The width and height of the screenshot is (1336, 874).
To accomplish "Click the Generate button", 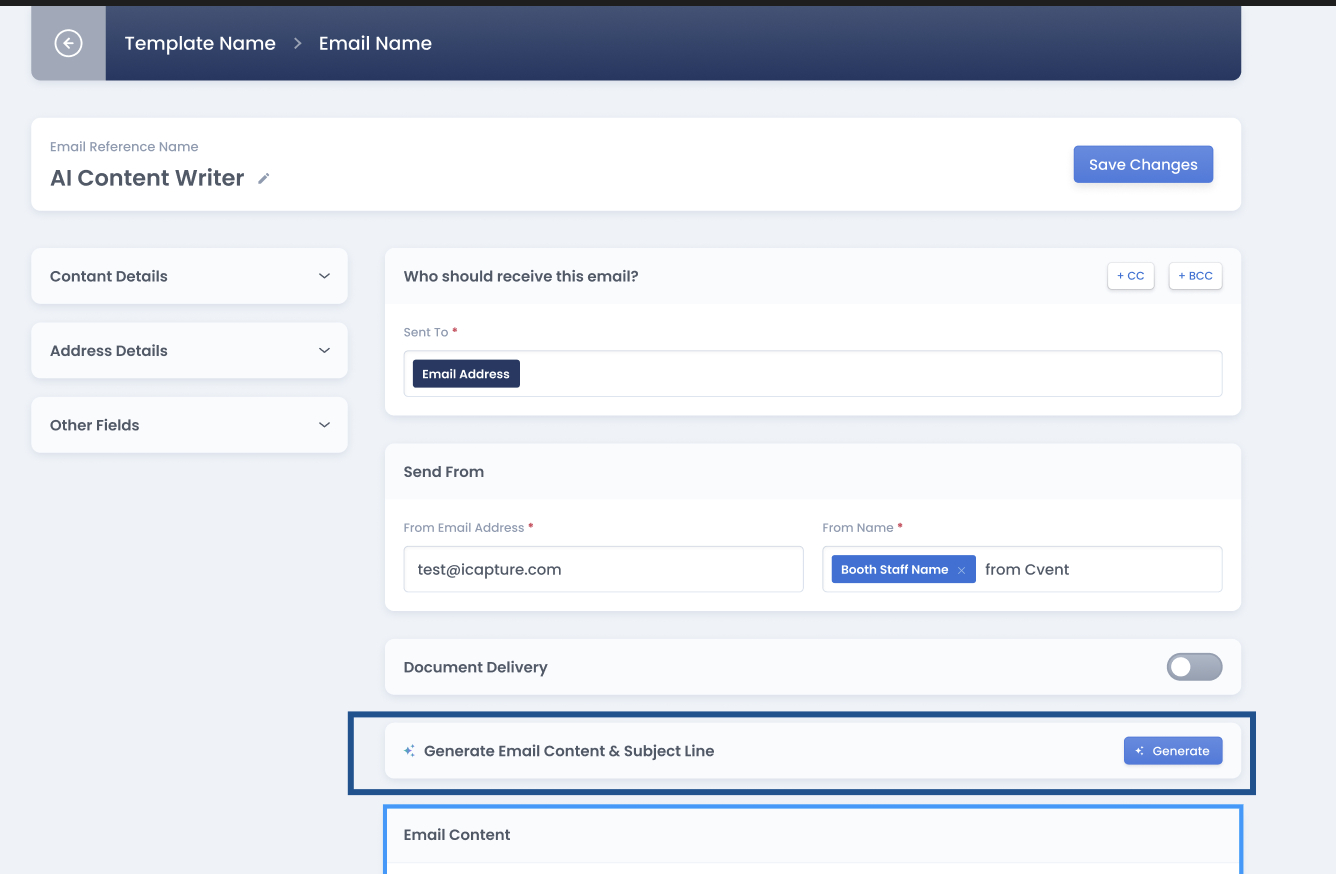I will coord(1172,751).
